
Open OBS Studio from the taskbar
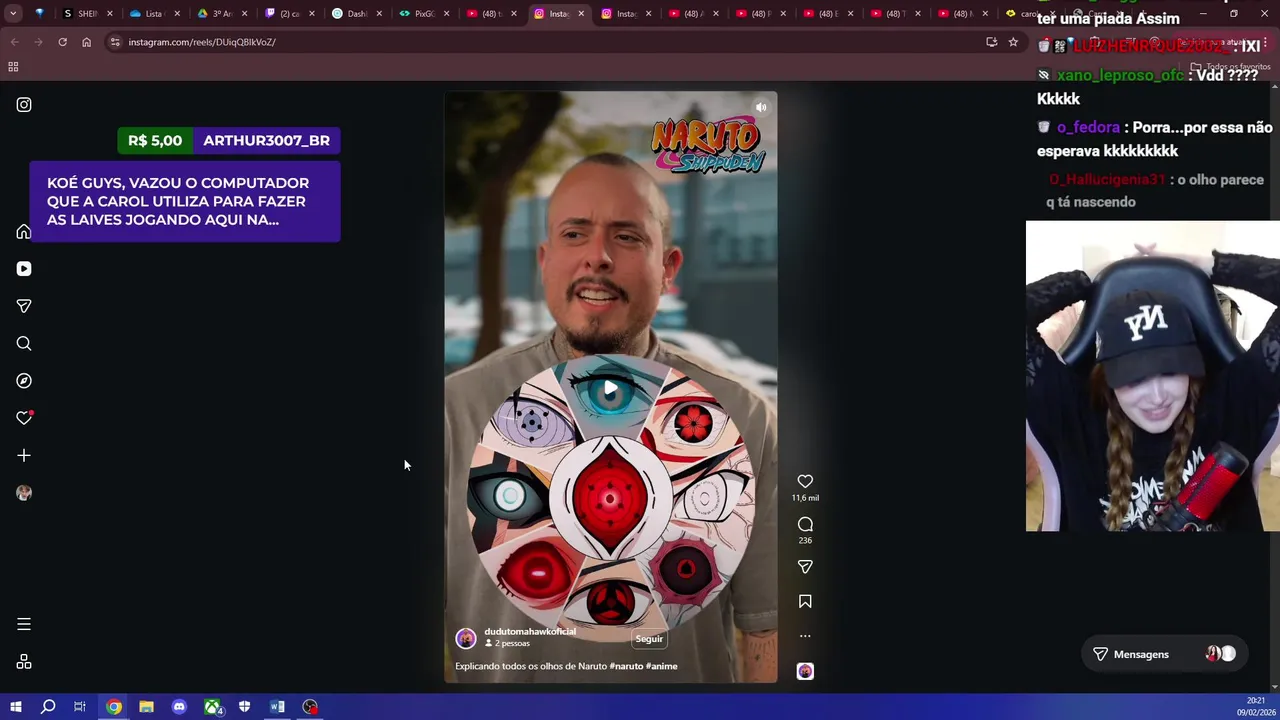[311, 707]
